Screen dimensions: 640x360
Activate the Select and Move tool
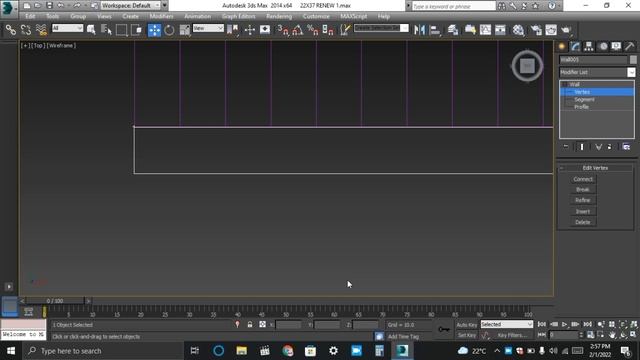pos(154,30)
